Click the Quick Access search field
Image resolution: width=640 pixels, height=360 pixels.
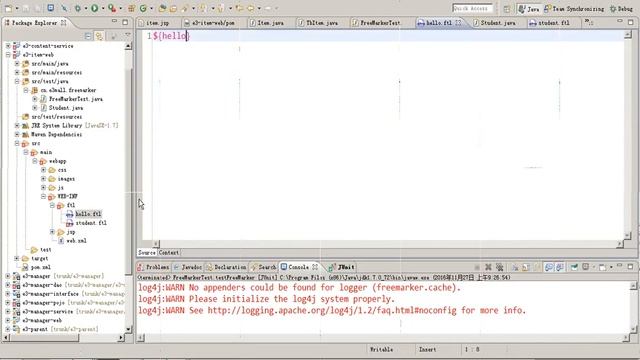[472, 9]
